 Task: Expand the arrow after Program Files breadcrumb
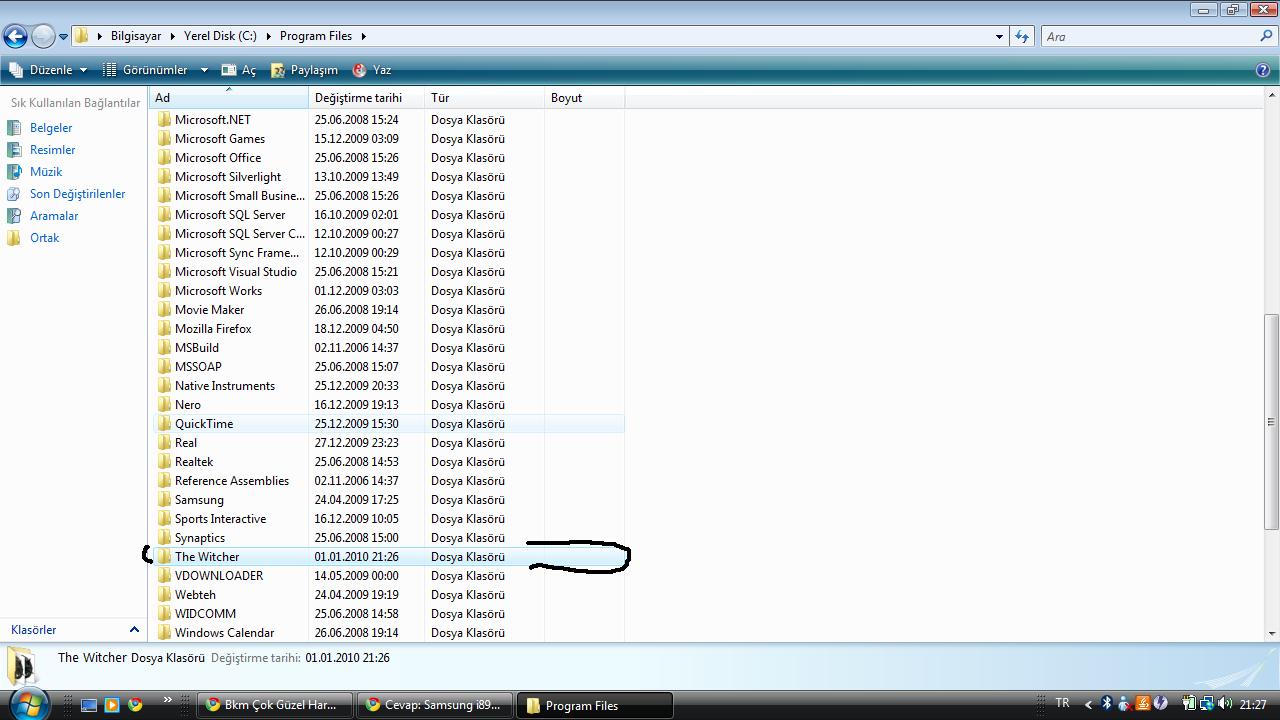[x=364, y=36]
